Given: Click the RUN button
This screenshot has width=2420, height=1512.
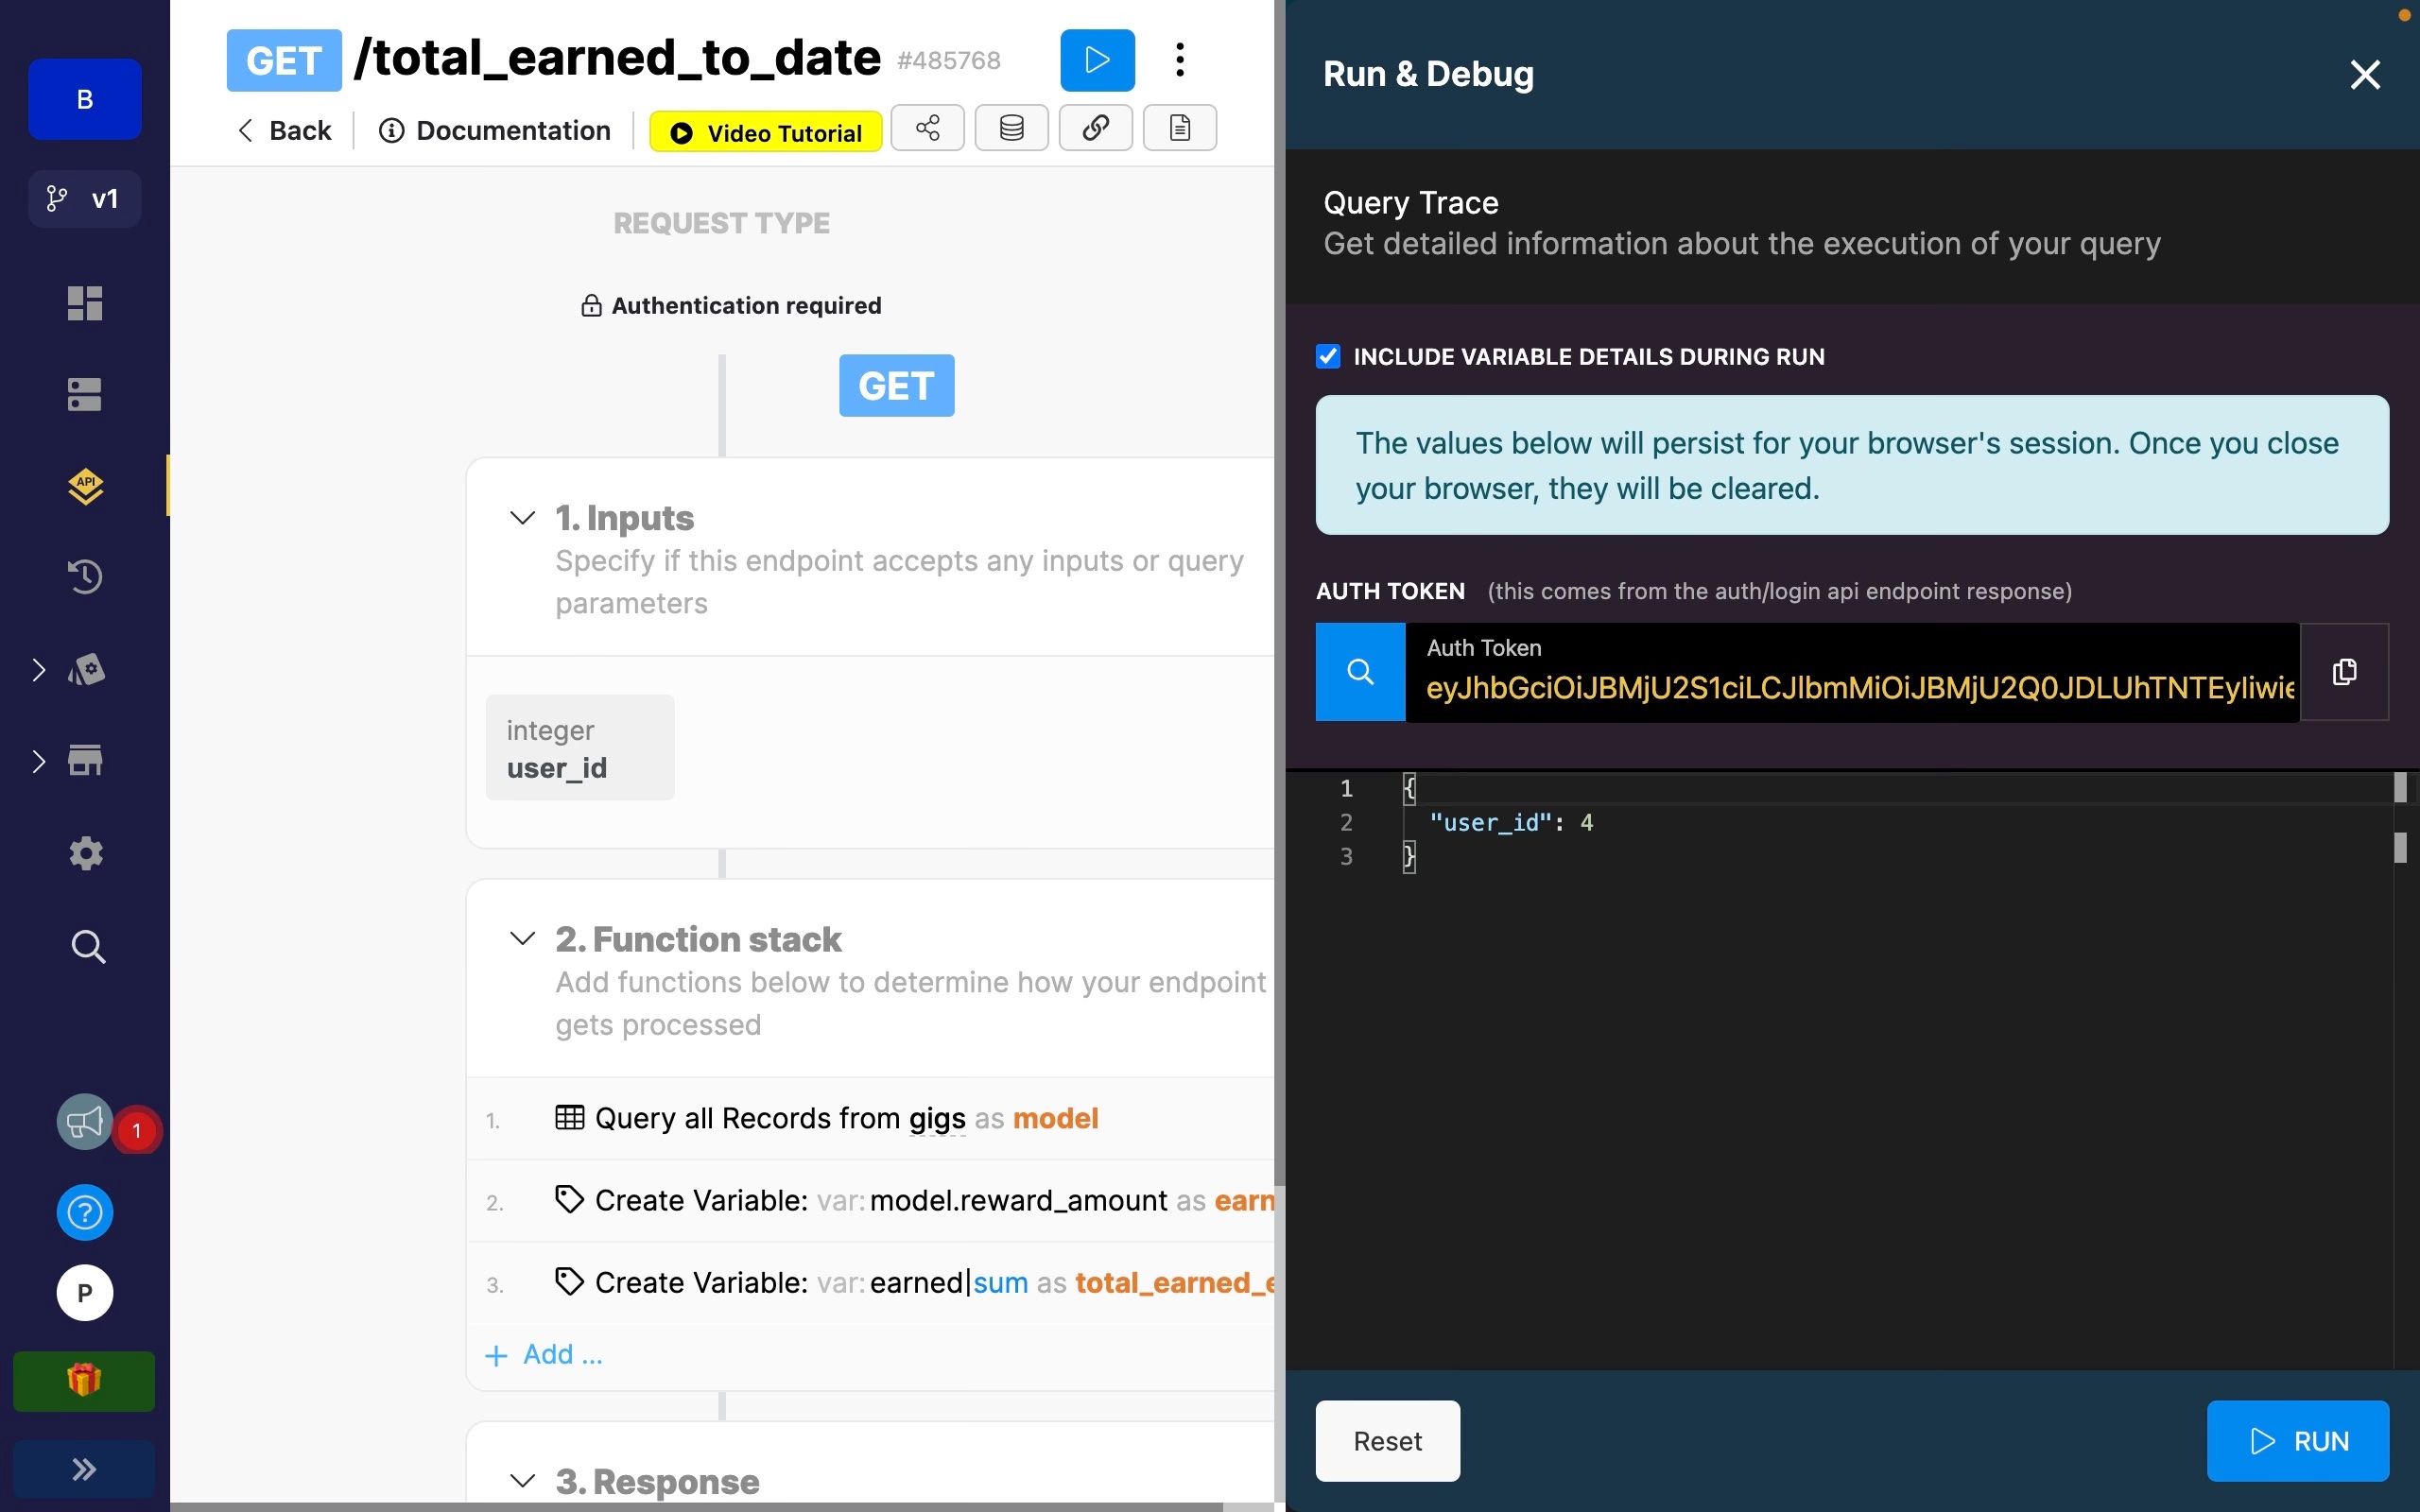Looking at the screenshot, I should click(x=2298, y=1441).
